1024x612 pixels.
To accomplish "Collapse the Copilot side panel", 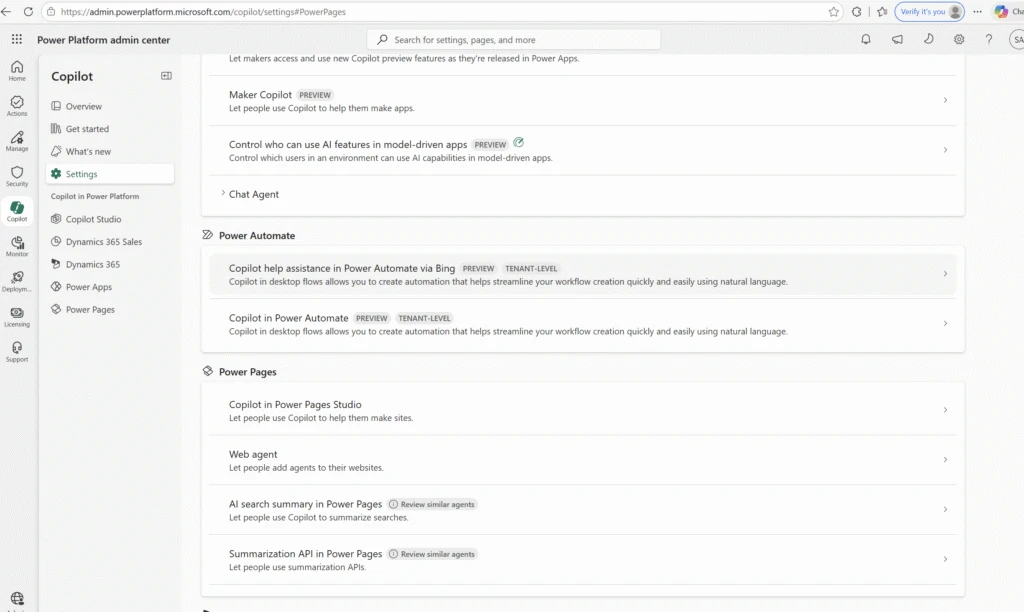I will [x=166, y=76].
